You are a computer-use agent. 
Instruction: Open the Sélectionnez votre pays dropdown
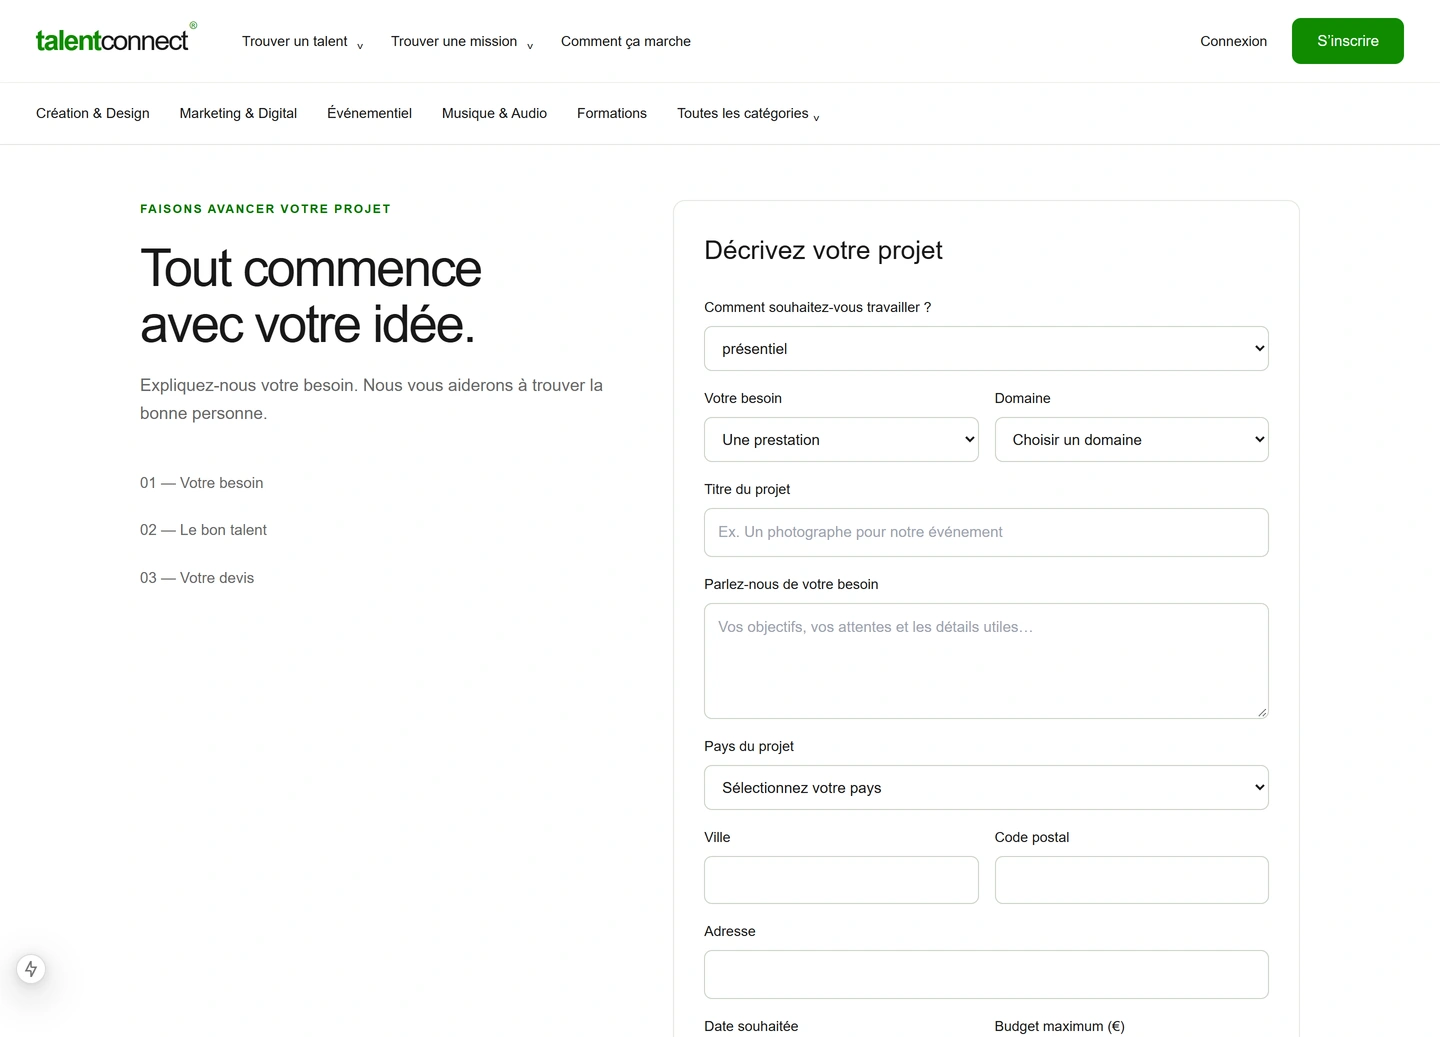986,788
